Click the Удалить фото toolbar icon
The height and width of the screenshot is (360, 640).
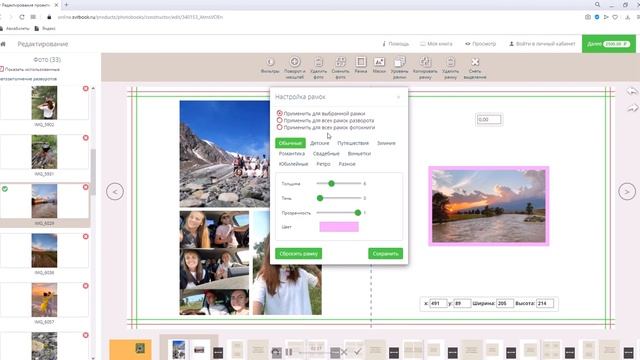point(318,67)
